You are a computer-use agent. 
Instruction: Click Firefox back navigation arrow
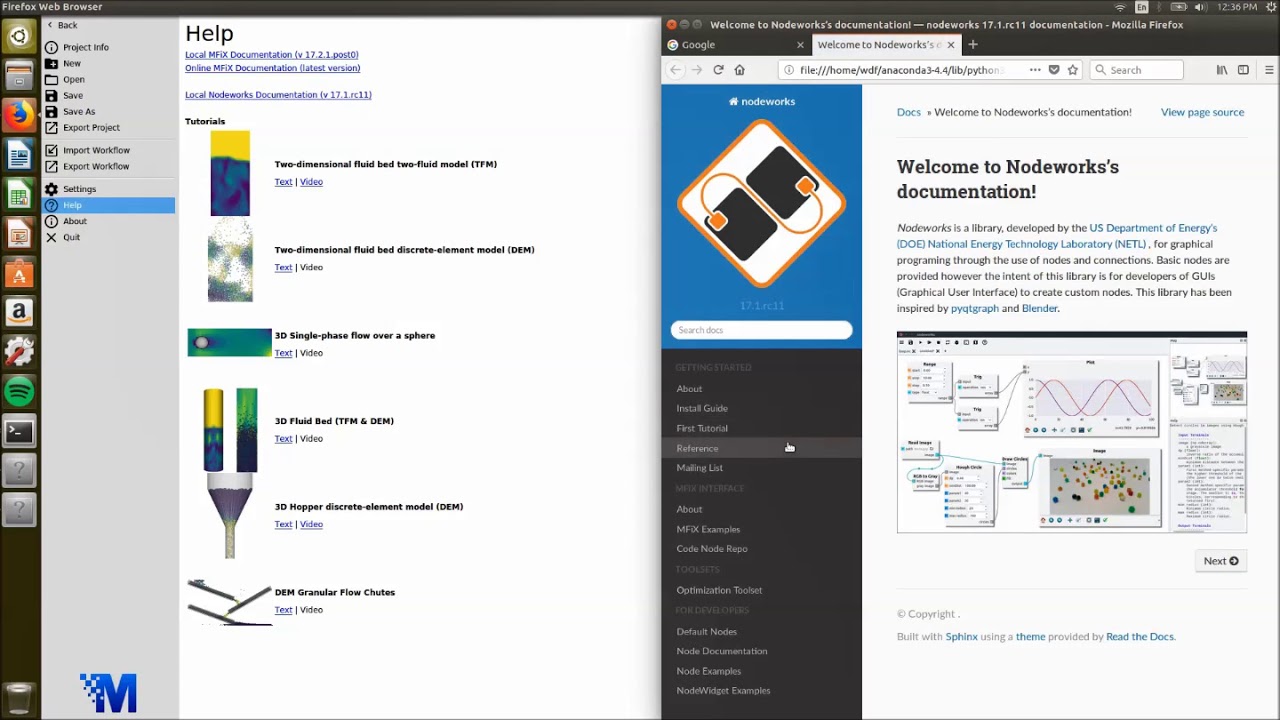(x=676, y=70)
